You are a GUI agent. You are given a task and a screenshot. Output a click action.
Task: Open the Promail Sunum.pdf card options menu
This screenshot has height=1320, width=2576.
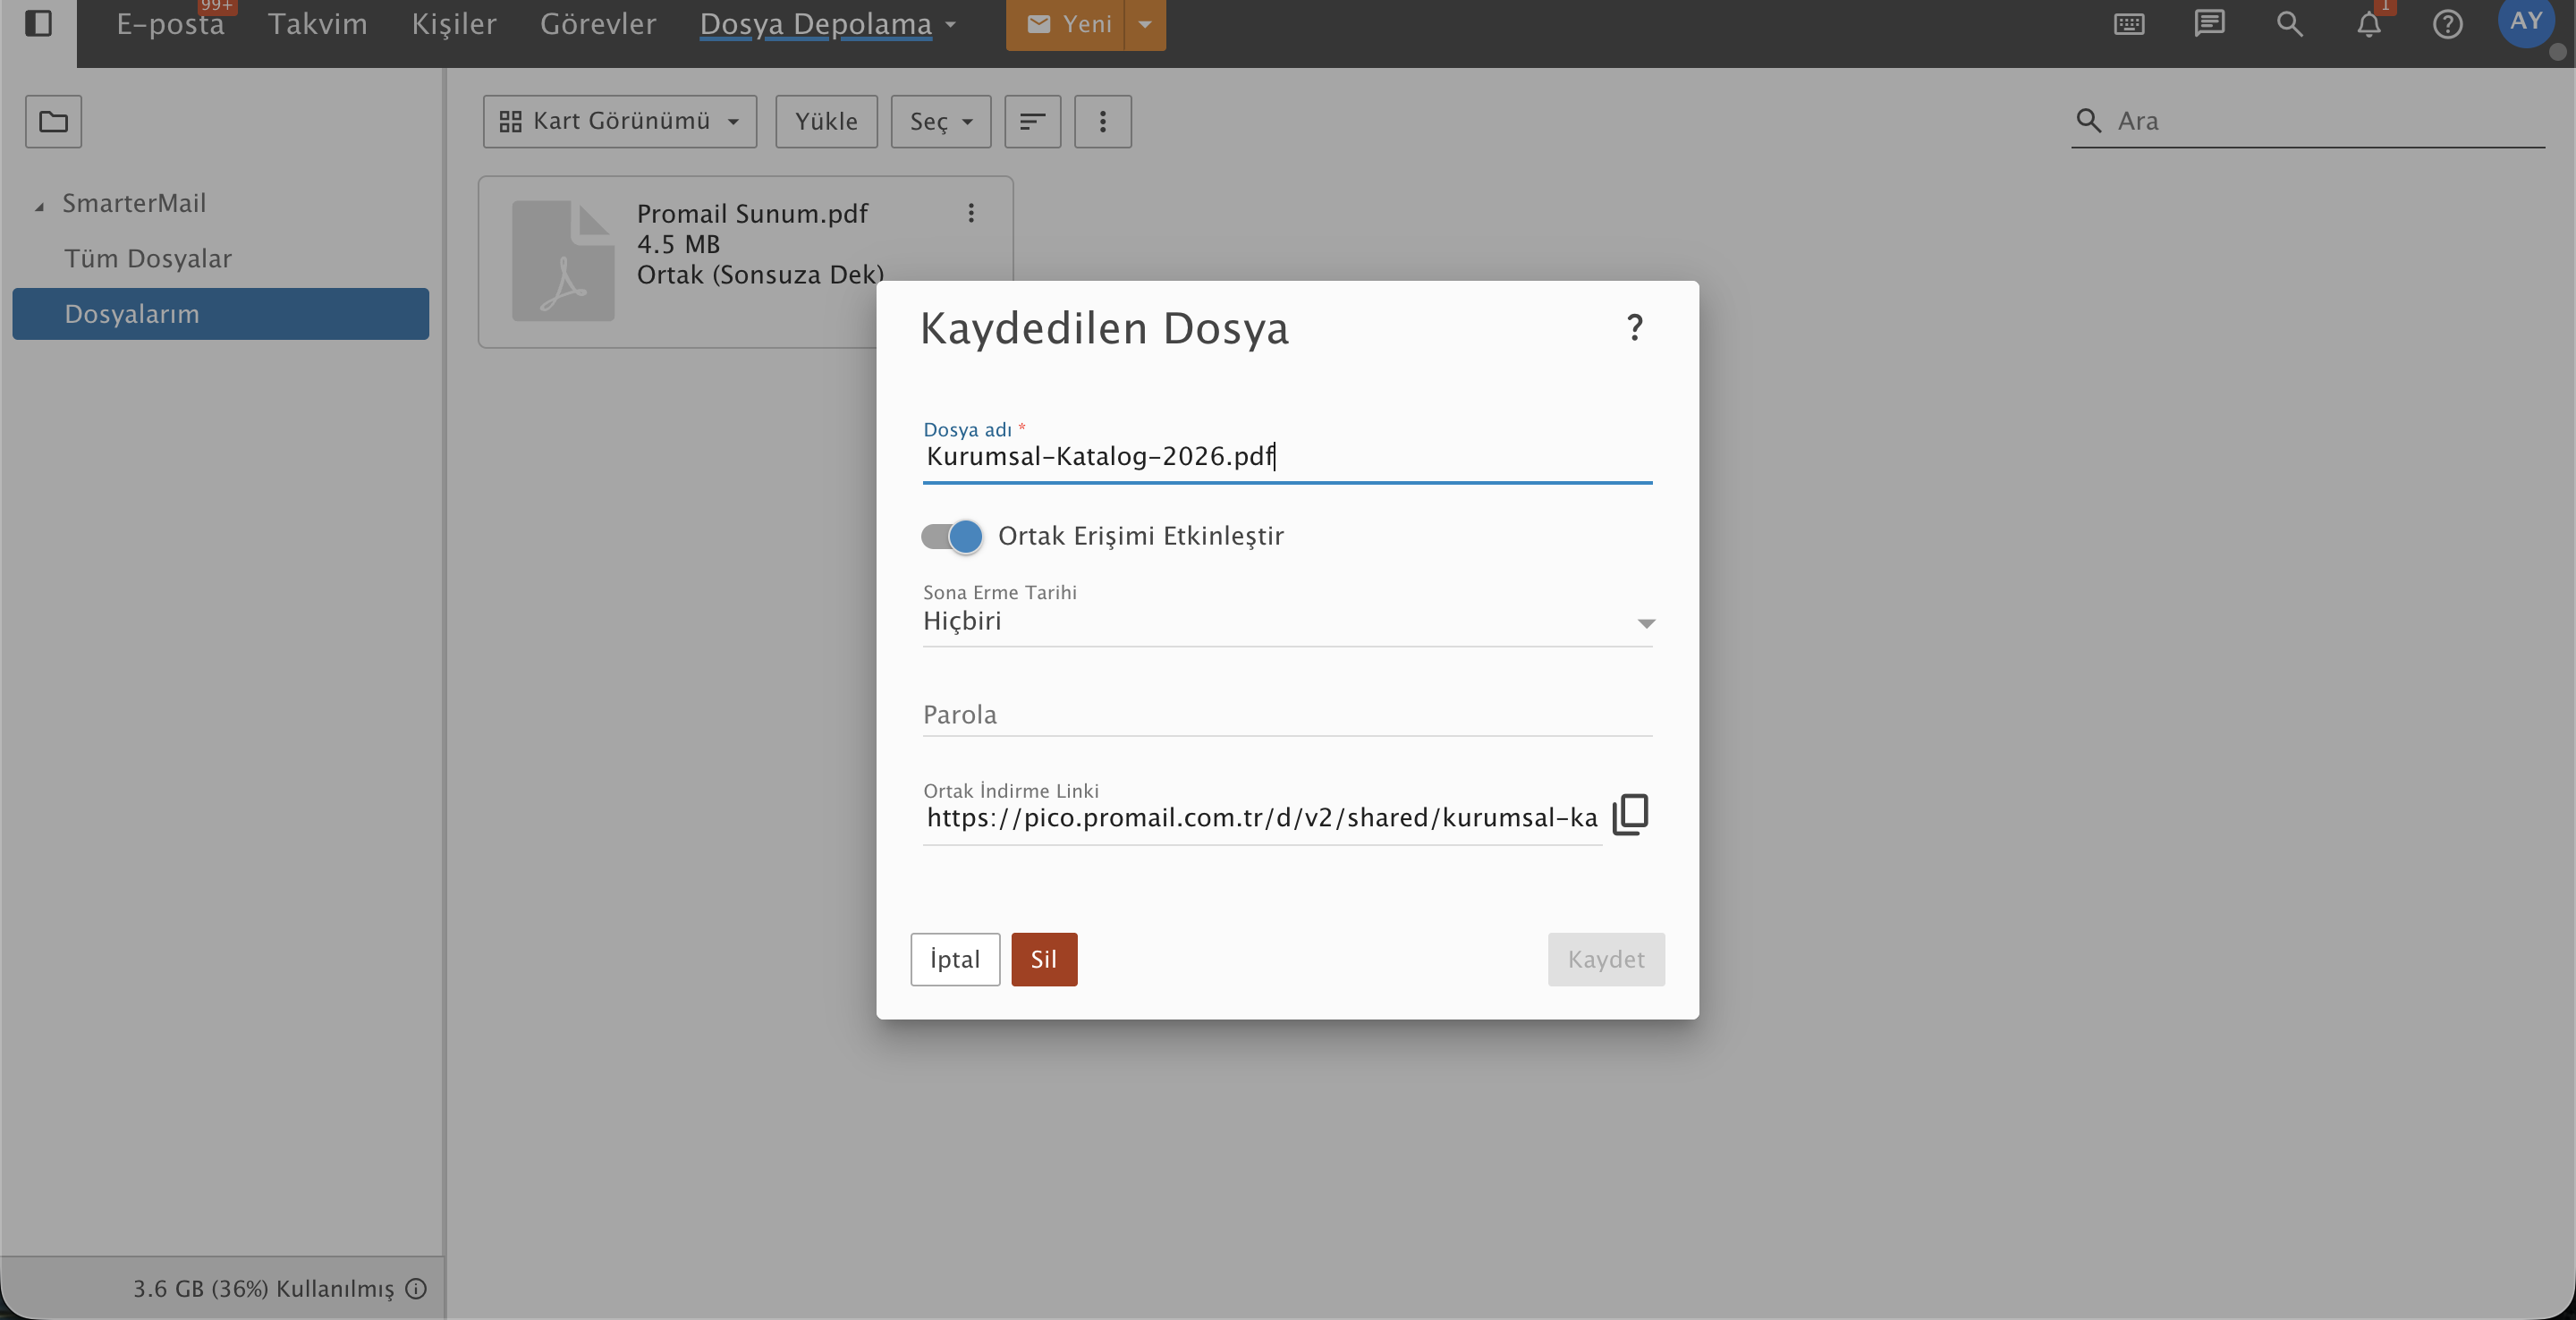click(x=971, y=213)
